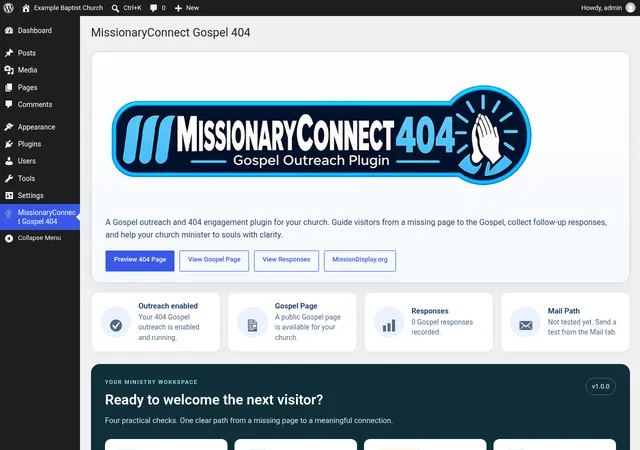
Task: Open the New content menu
Action: 187,8
